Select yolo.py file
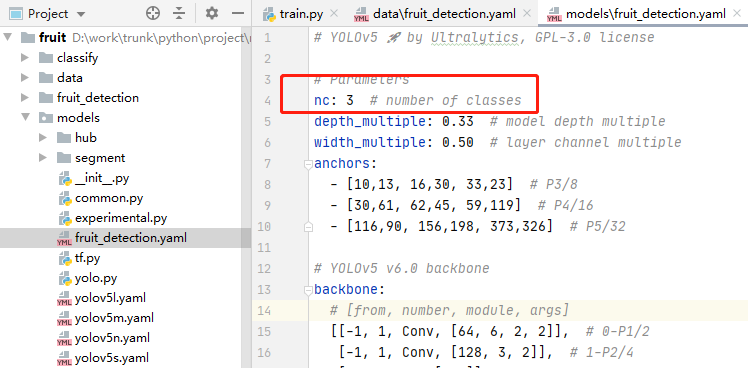 pyautogui.click(x=96, y=278)
